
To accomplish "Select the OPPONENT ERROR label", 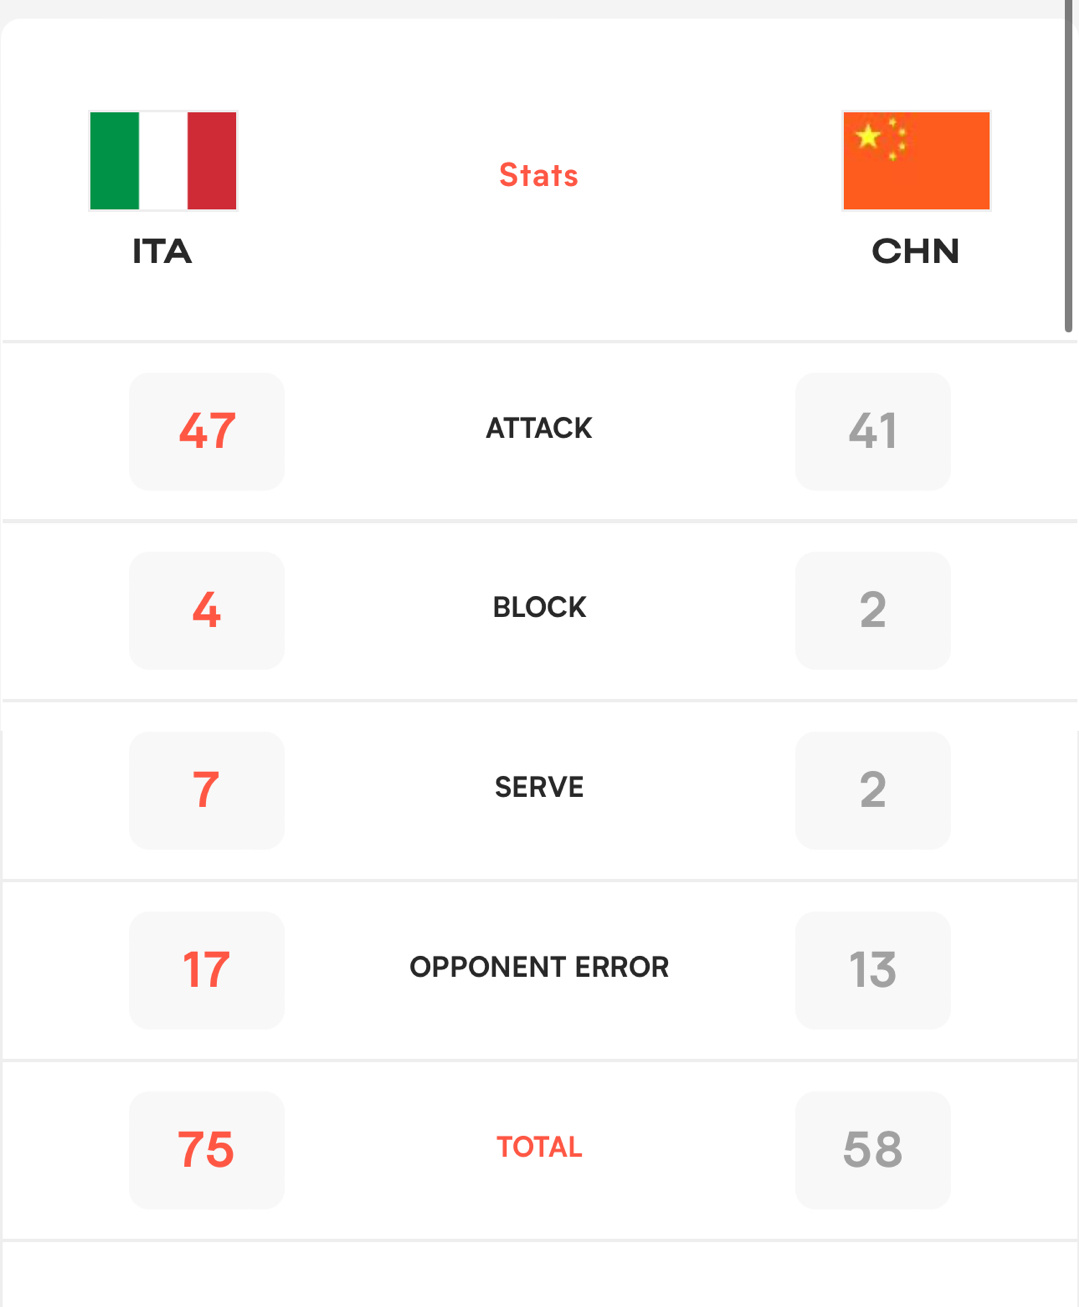I will point(539,967).
